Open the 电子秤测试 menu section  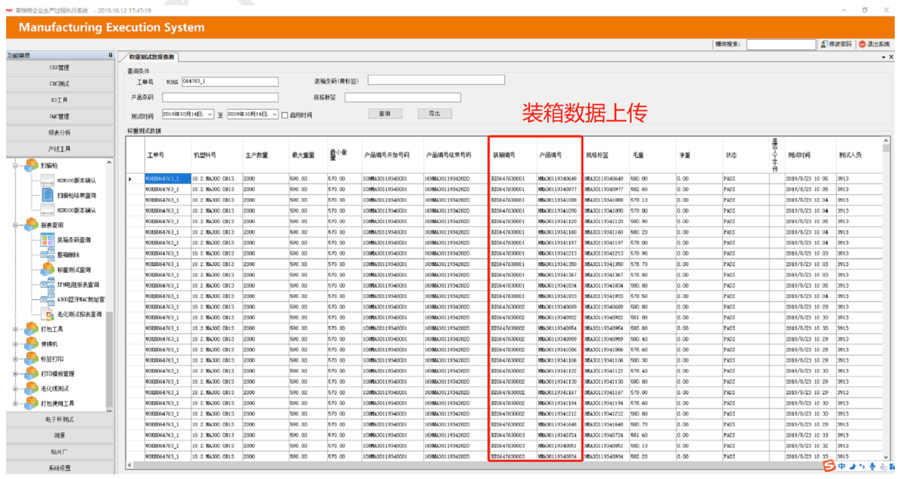pos(60,419)
